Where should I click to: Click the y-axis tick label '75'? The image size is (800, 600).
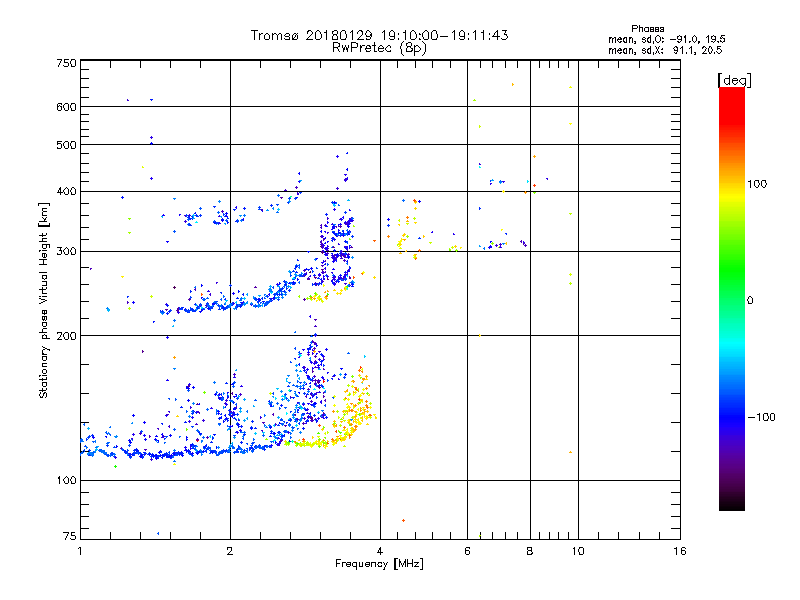pyautogui.click(x=70, y=536)
